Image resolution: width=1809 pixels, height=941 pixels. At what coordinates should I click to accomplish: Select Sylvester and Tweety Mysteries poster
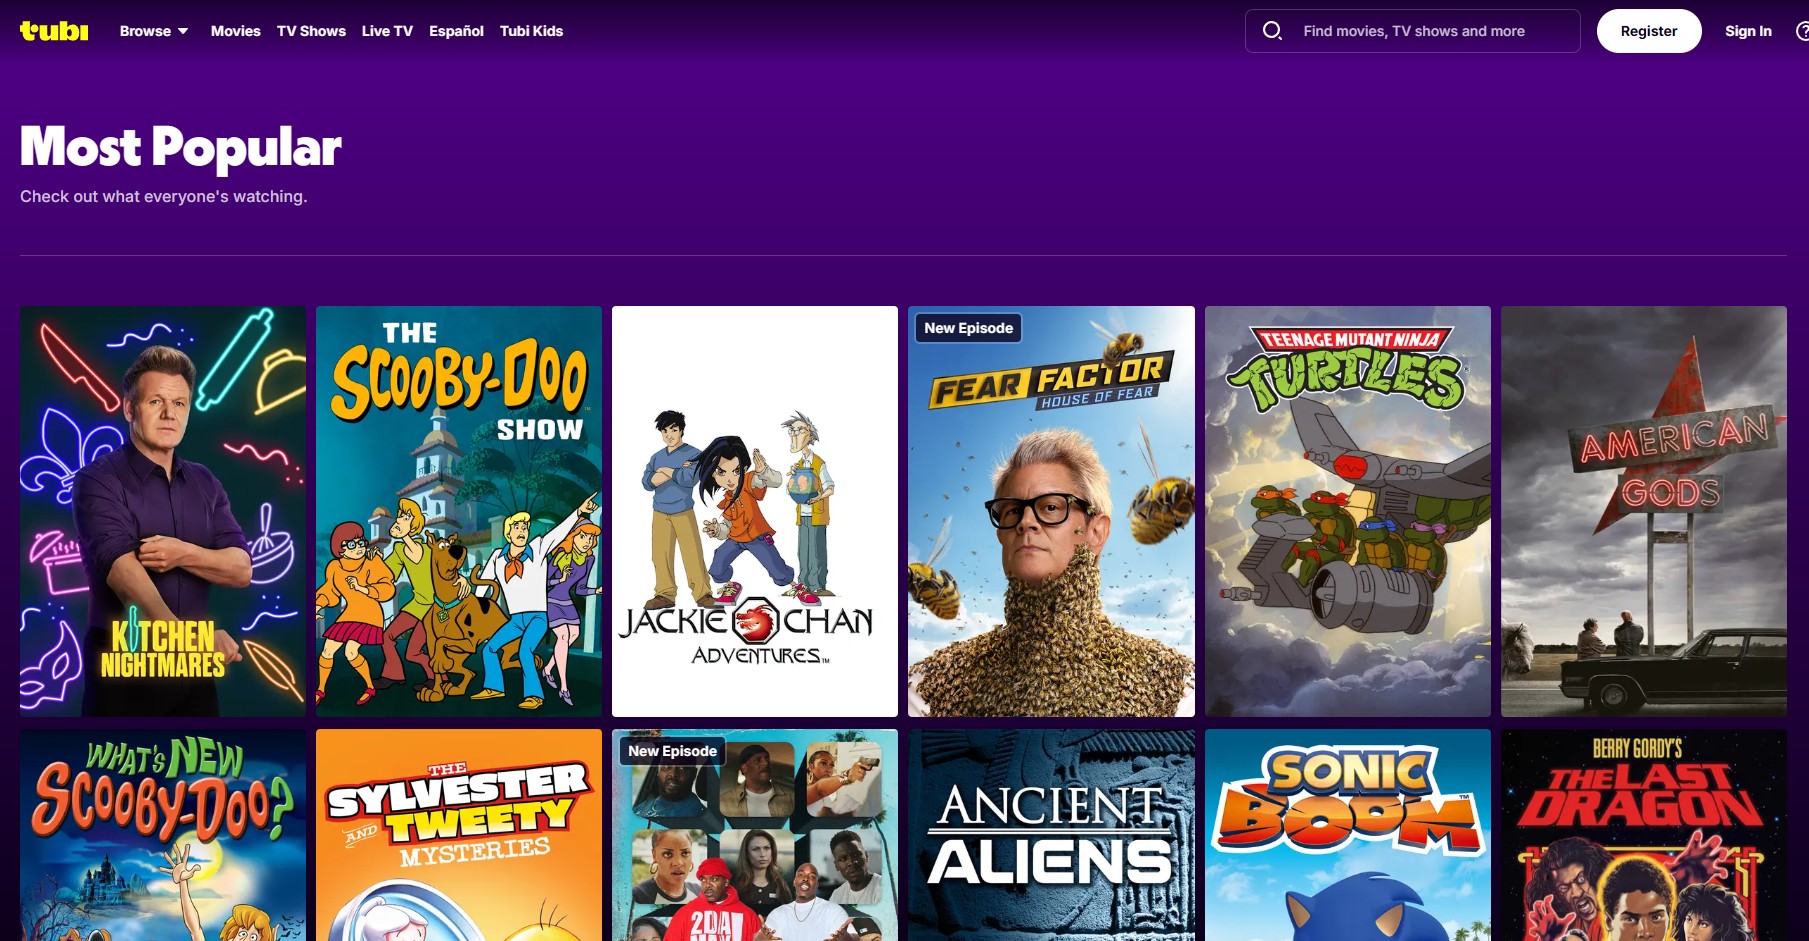tap(459, 835)
